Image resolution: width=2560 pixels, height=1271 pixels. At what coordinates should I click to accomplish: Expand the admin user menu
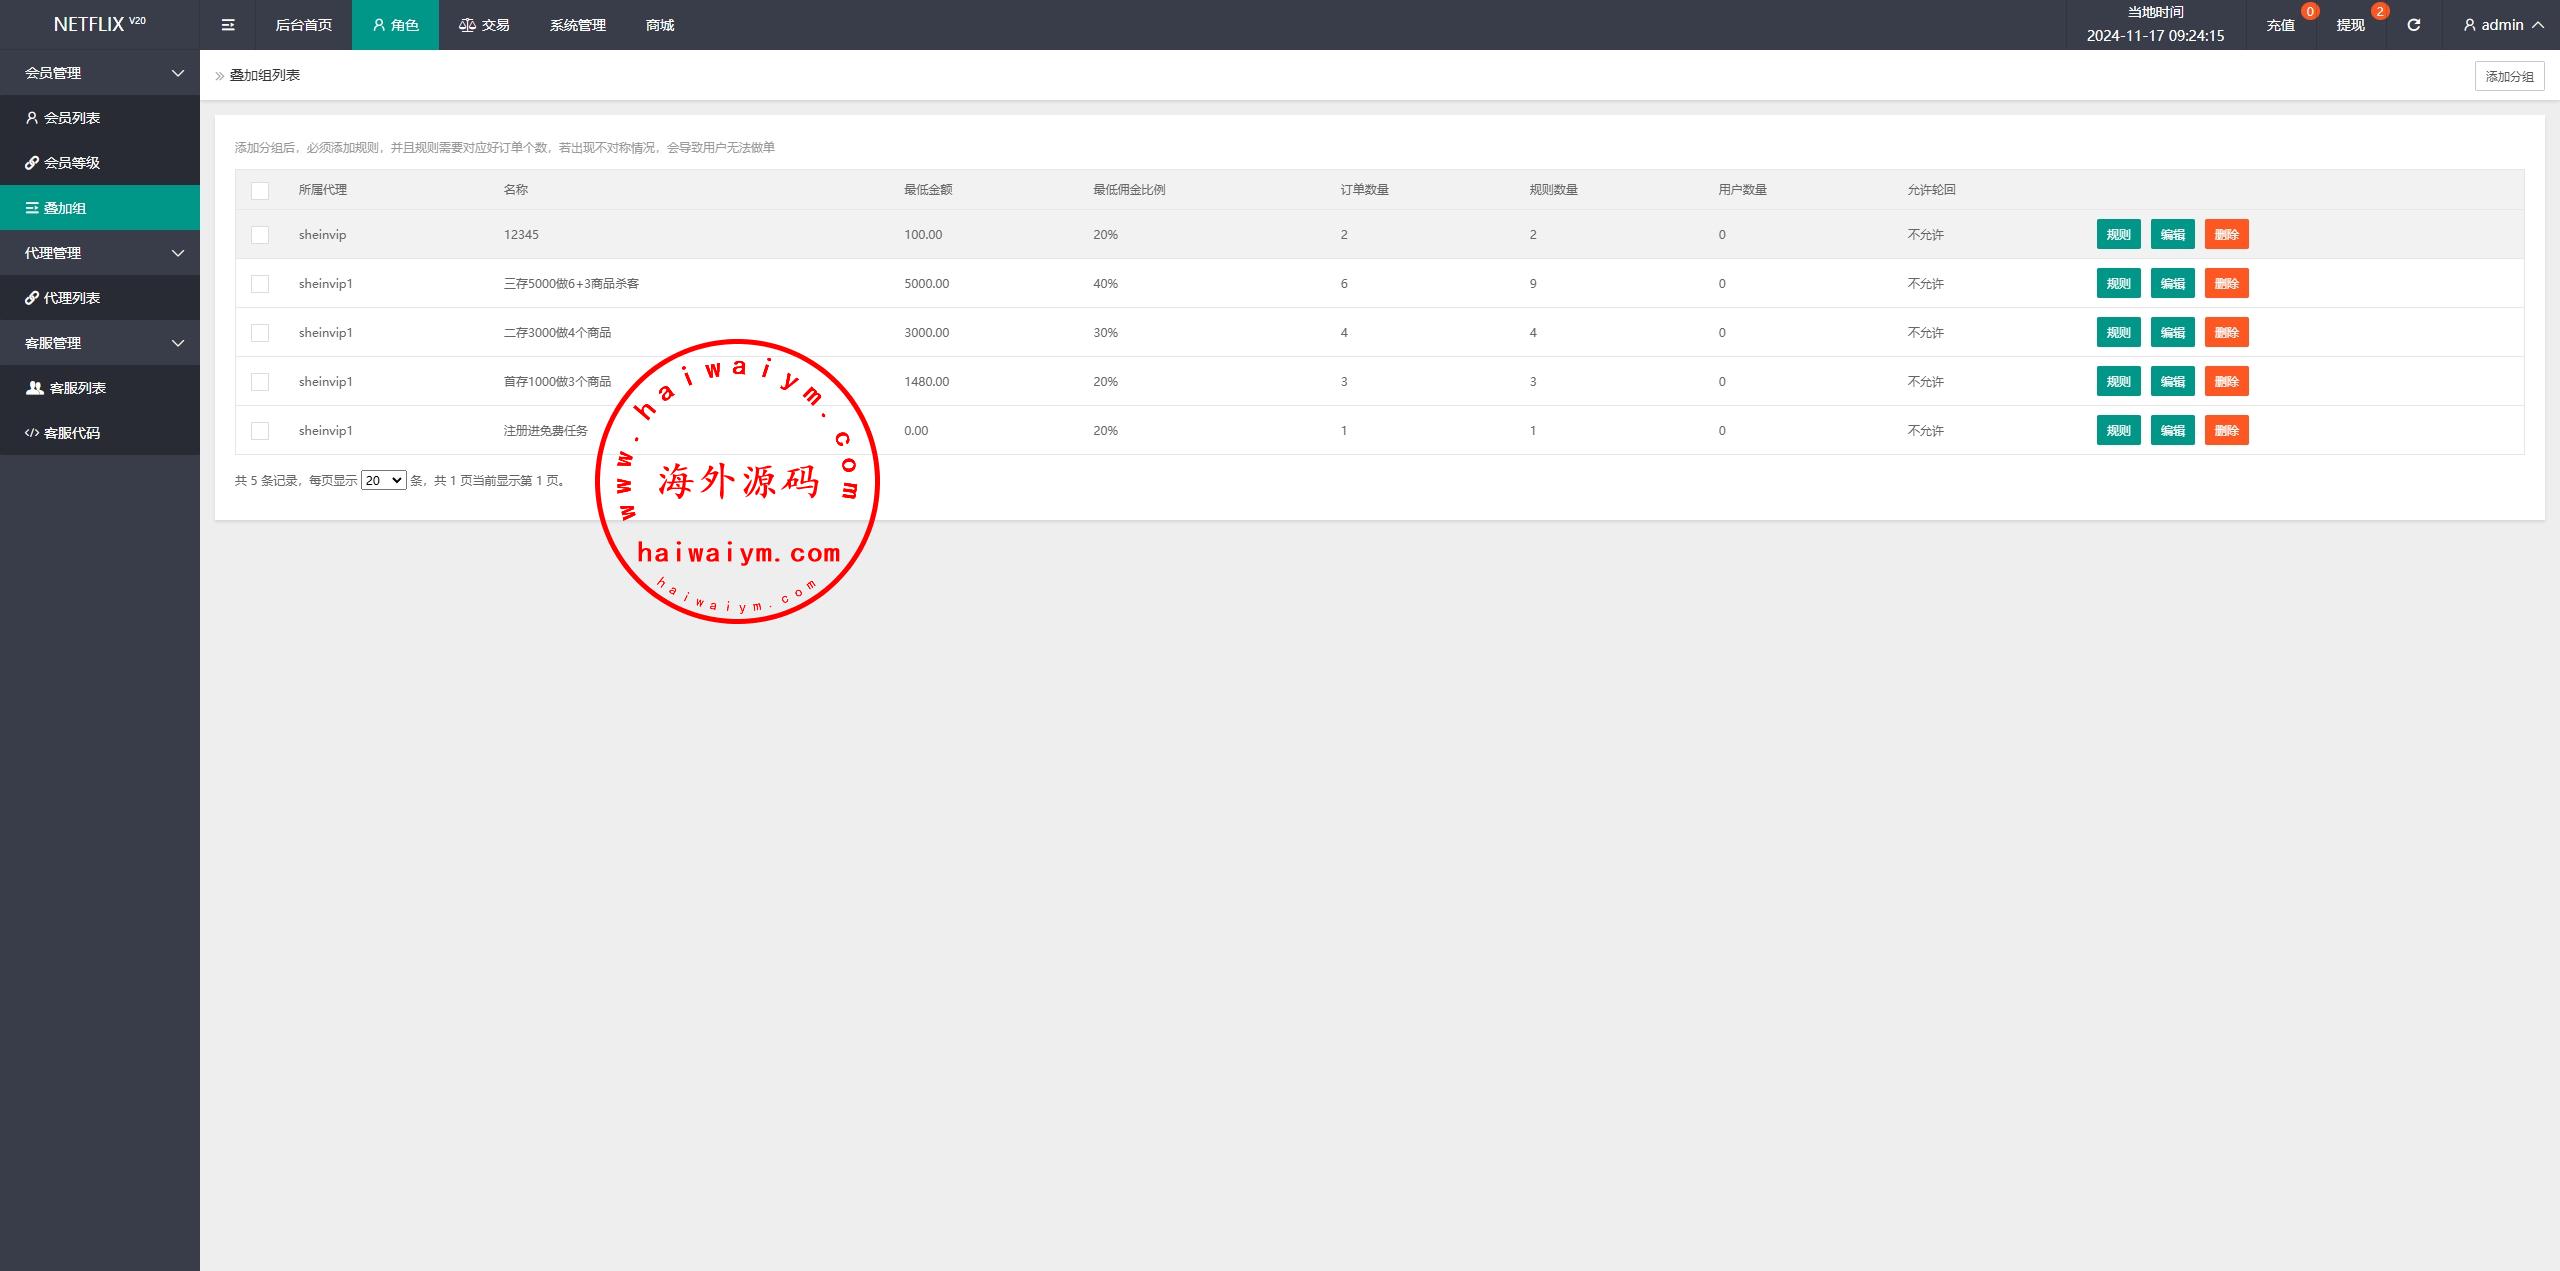point(2504,25)
